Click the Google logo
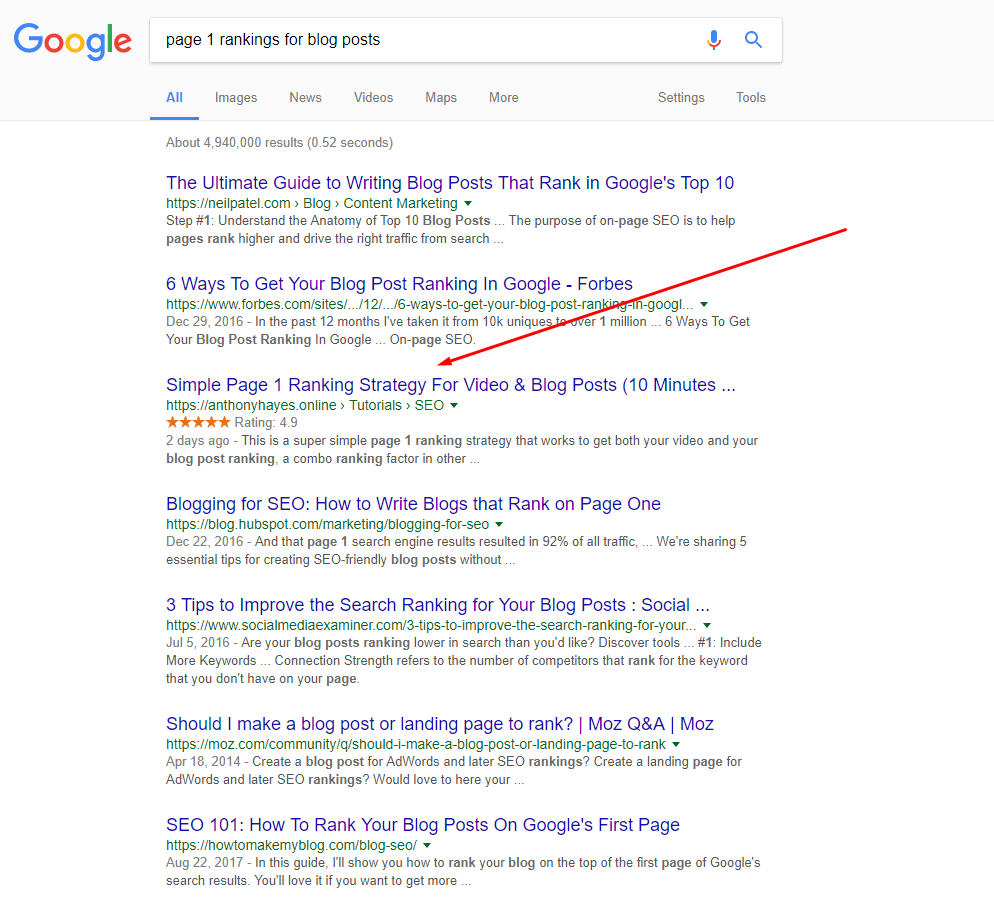 point(73,41)
